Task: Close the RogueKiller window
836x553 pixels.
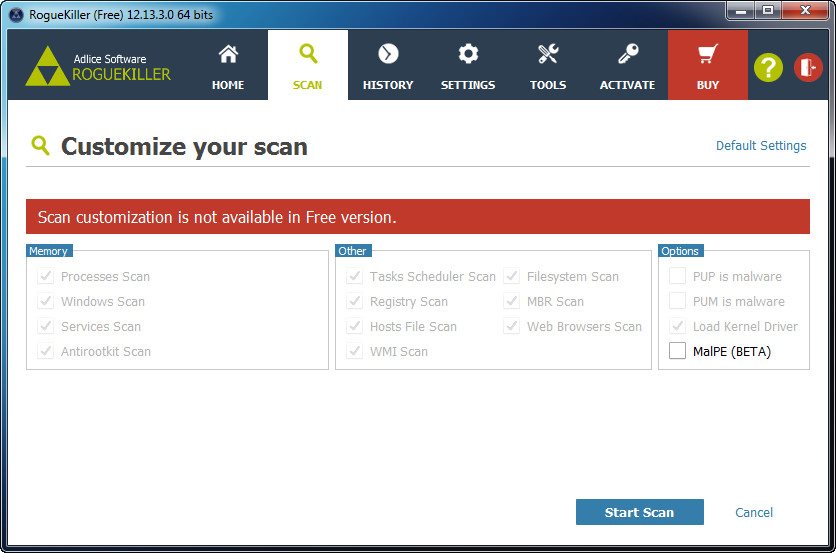Action: point(806,11)
